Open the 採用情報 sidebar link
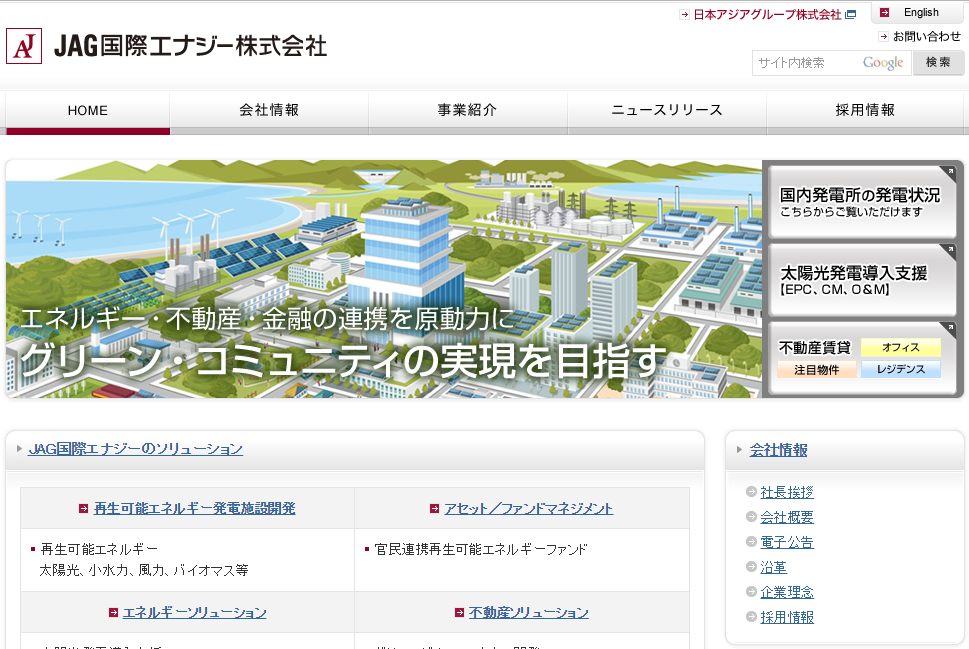This screenshot has width=969, height=649. click(787, 617)
